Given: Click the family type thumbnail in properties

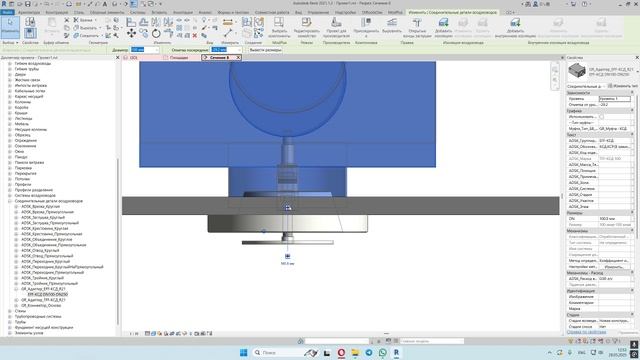Looking at the screenshot, I should (577, 71).
